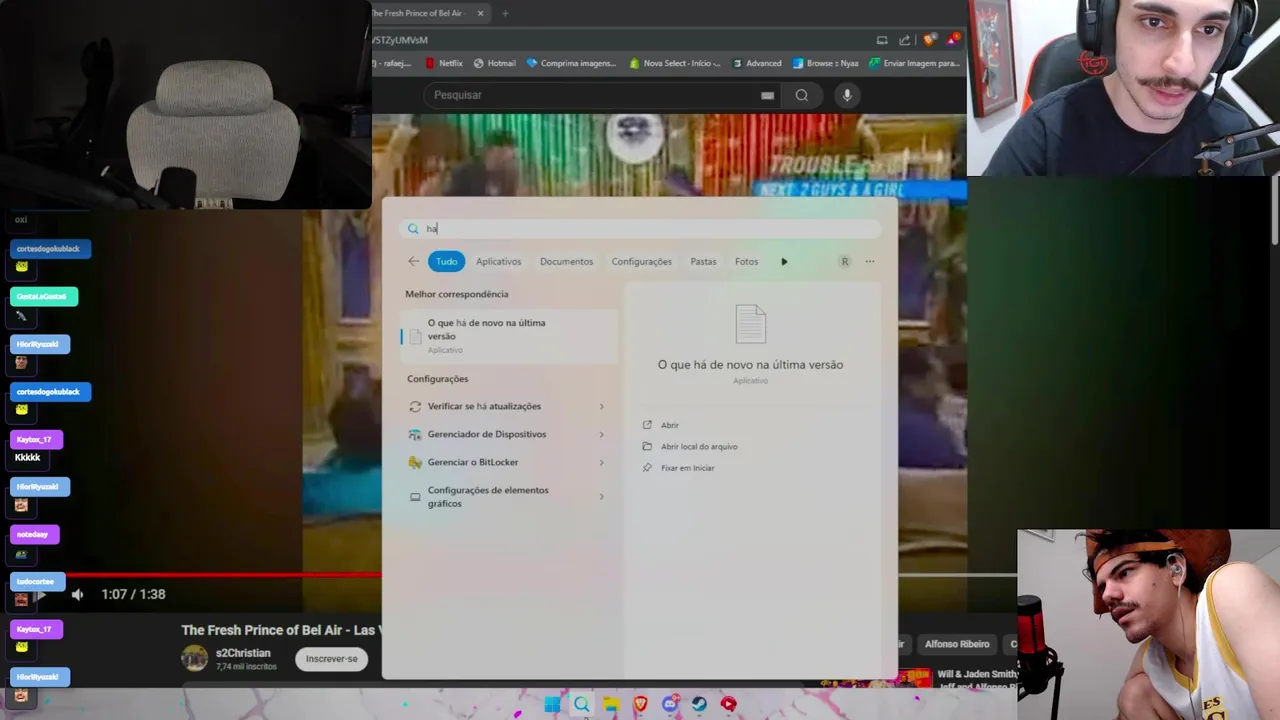The image size is (1280, 720).
Task: Open the red play-icon app in taskbar
Action: 729,704
